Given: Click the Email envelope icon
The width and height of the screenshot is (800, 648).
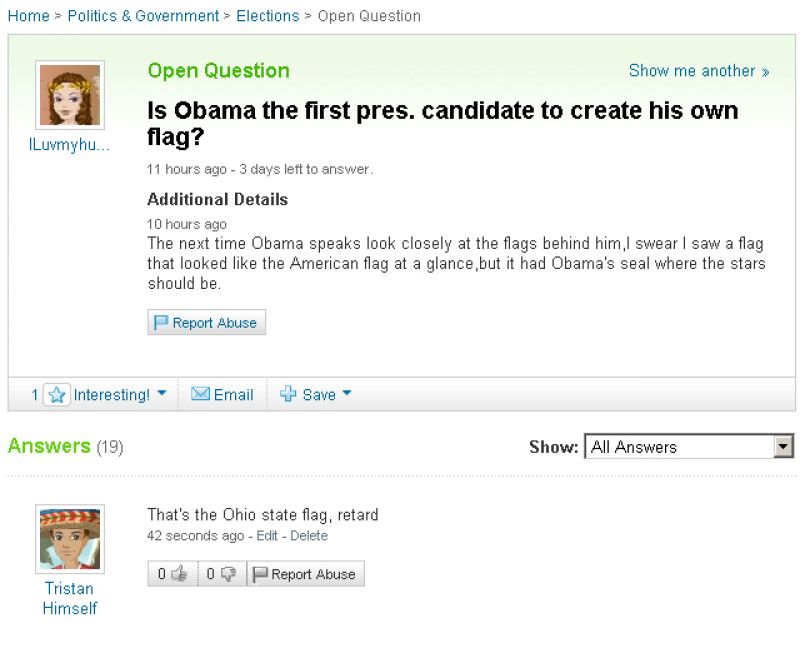Looking at the screenshot, I should 200,395.
